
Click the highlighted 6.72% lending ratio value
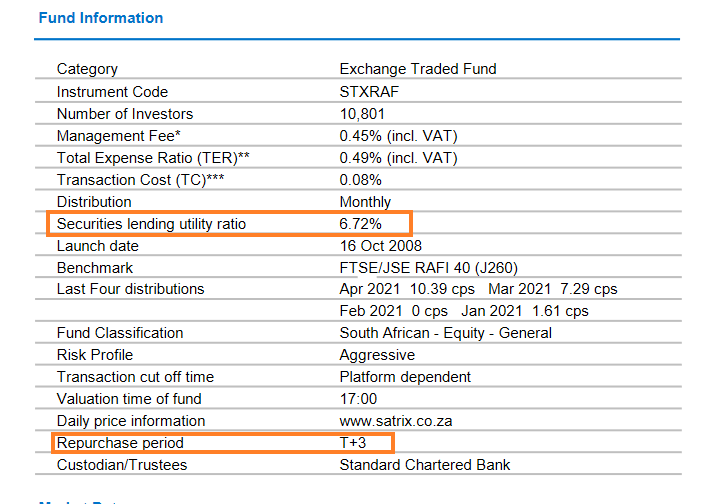tap(361, 224)
